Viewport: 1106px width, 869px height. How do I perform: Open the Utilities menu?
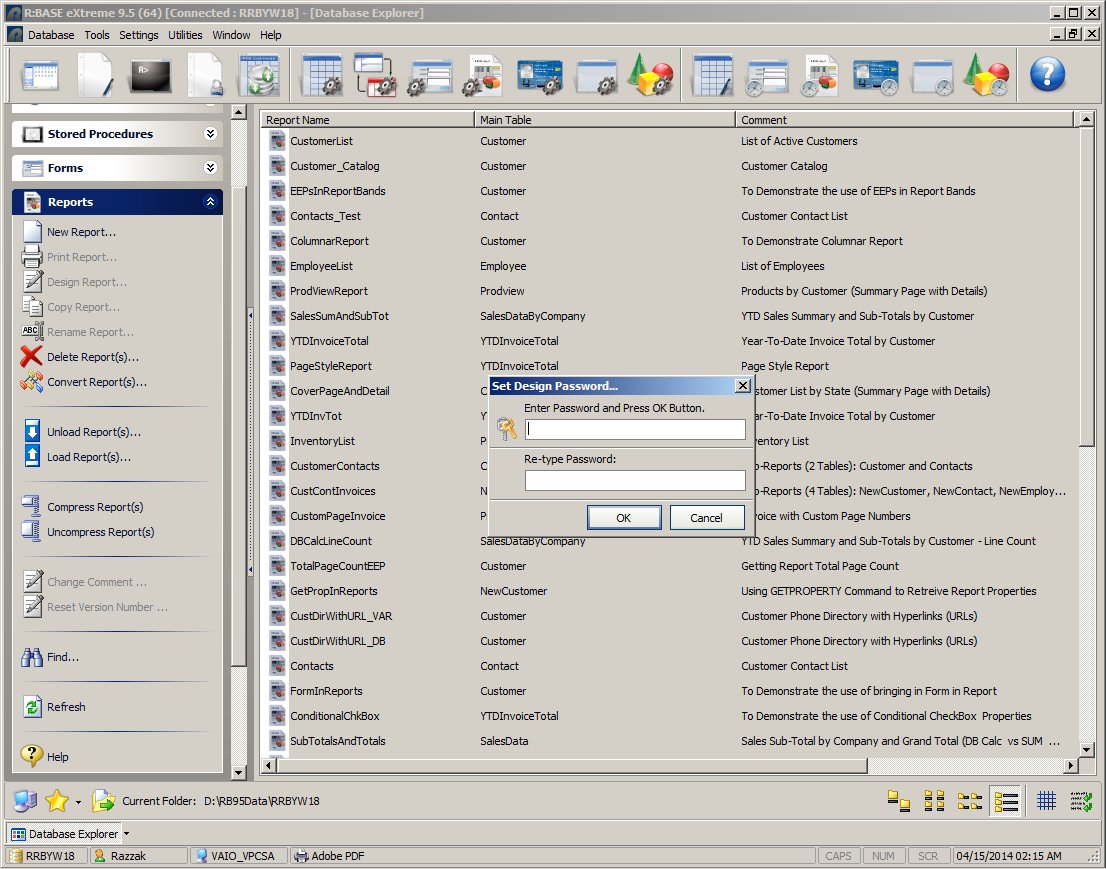coord(185,35)
